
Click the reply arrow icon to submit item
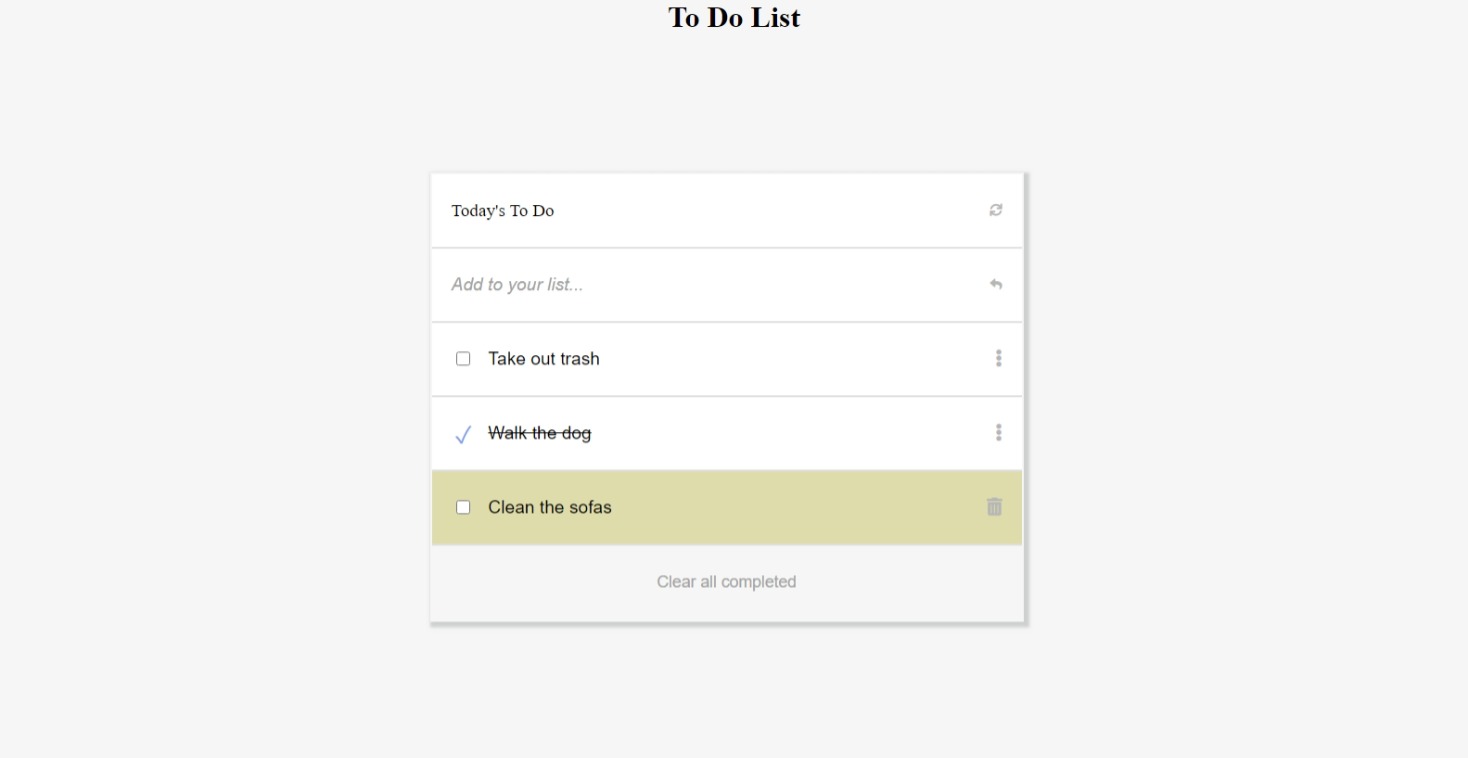coord(996,284)
